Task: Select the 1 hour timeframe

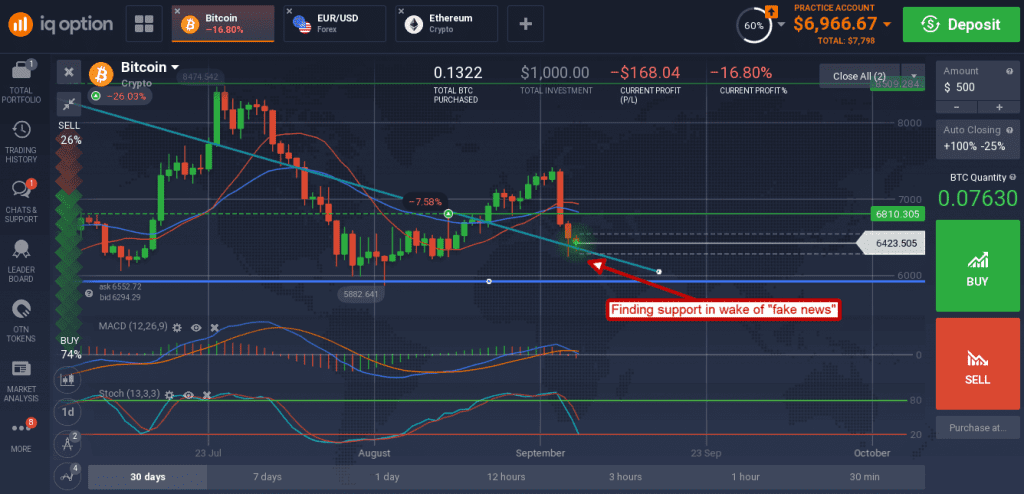Action: (745, 477)
